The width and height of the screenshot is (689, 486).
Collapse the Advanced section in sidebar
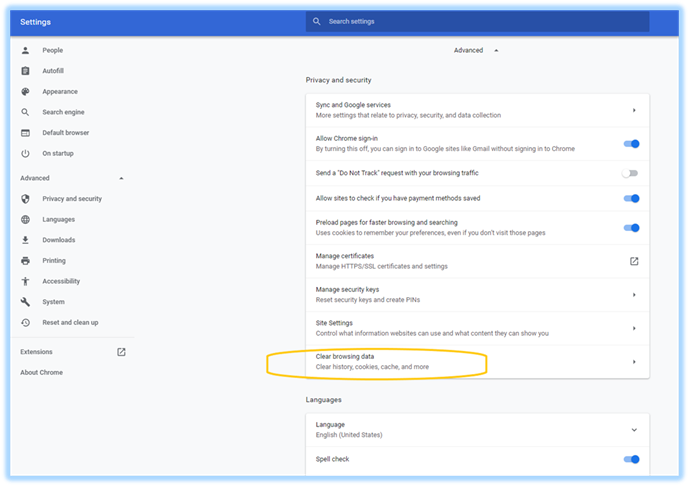pos(121,178)
